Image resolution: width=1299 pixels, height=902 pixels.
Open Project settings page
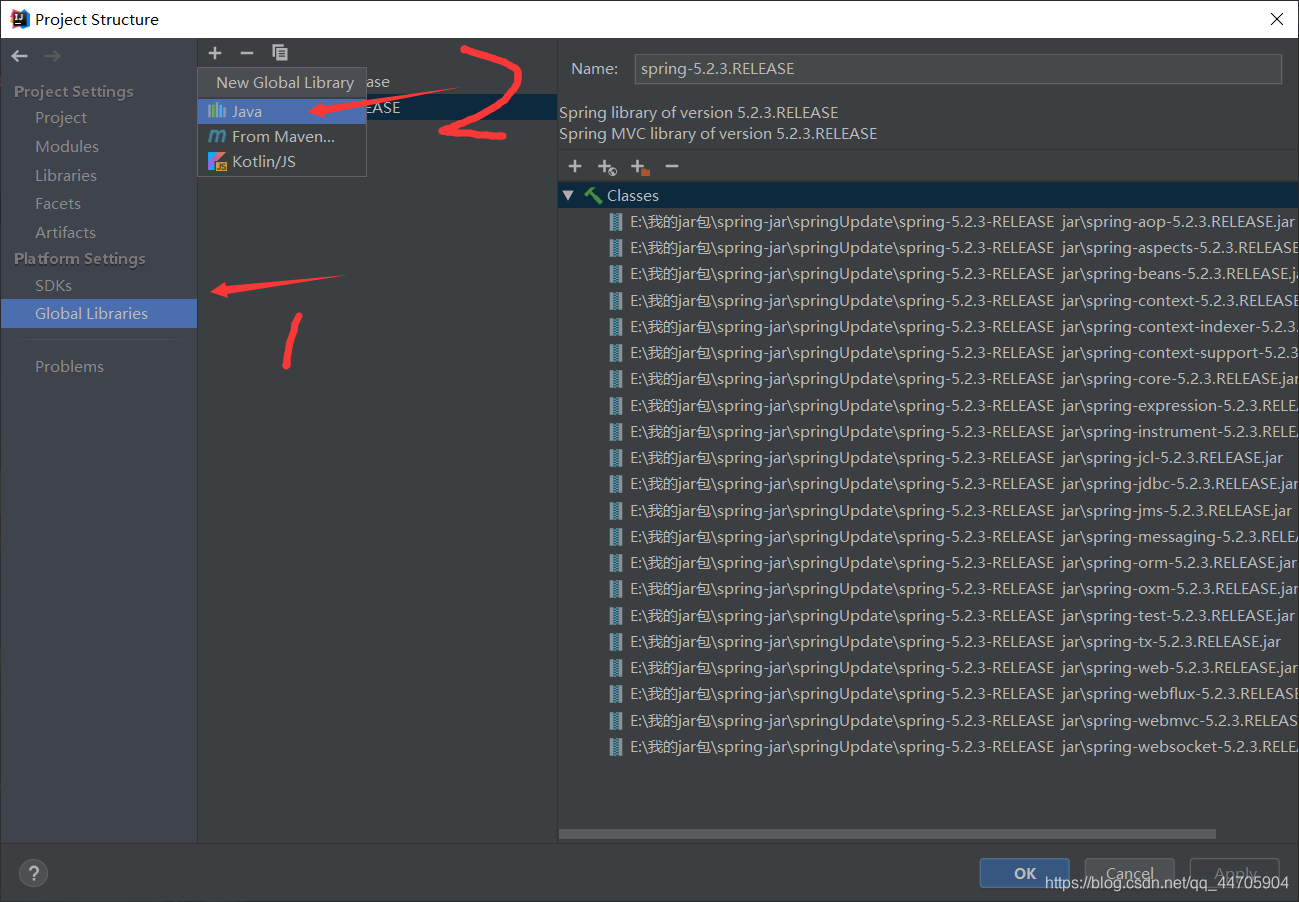tap(61, 117)
